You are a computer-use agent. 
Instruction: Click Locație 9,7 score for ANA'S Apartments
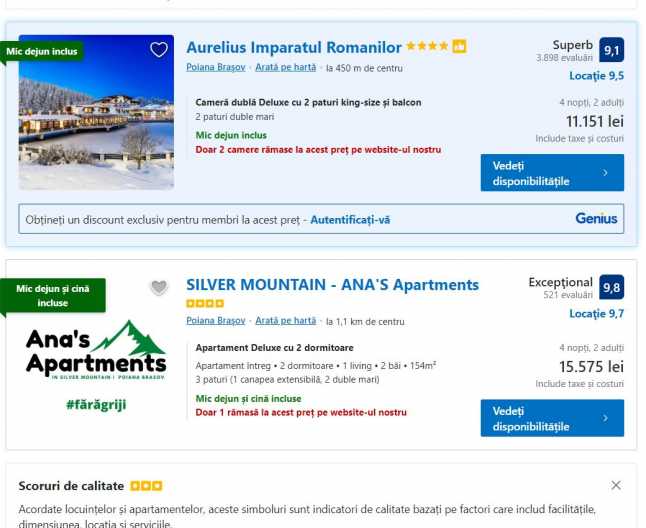596,313
